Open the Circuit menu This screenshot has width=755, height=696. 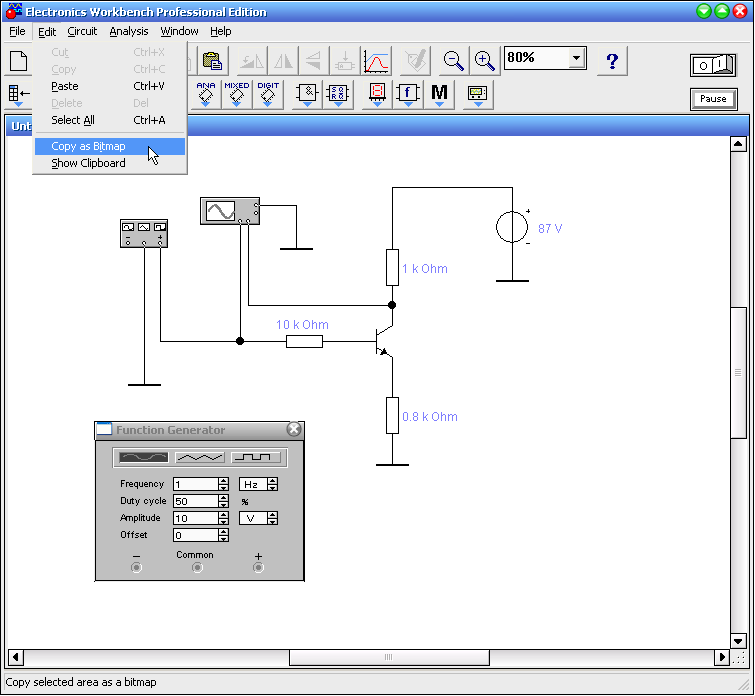82,31
